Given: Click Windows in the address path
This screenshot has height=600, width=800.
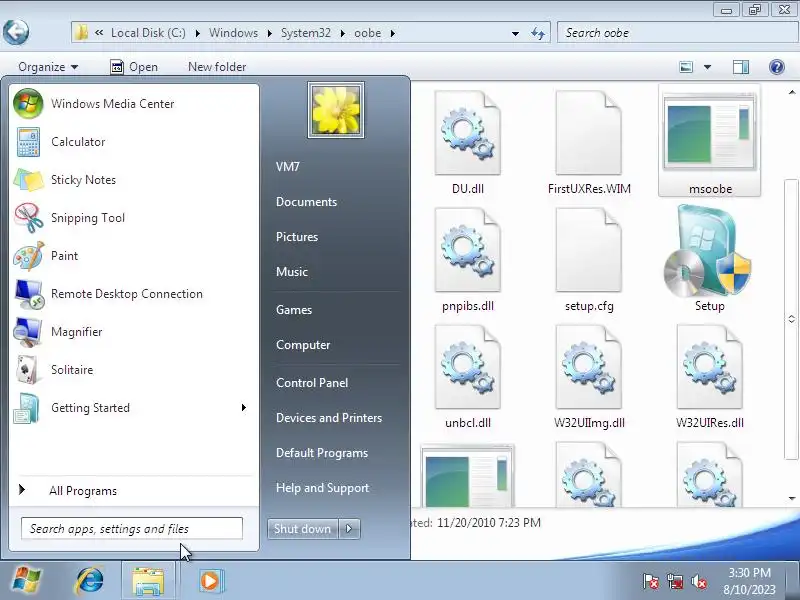Looking at the screenshot, I should (233, 33).
